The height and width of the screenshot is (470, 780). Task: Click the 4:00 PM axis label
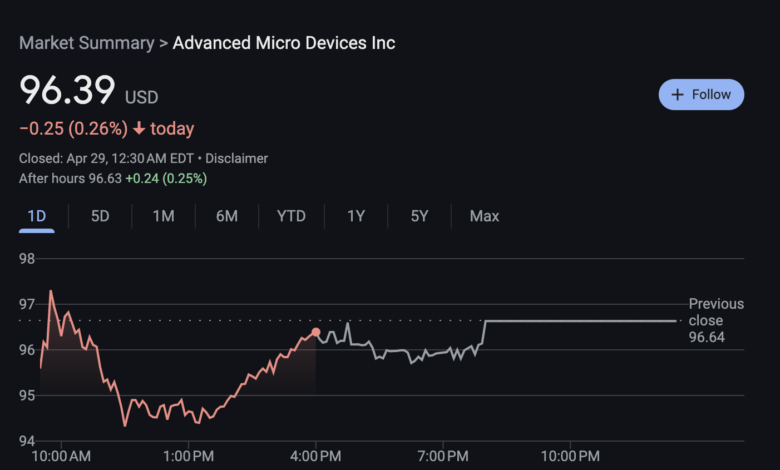click(x=316, y=456)
